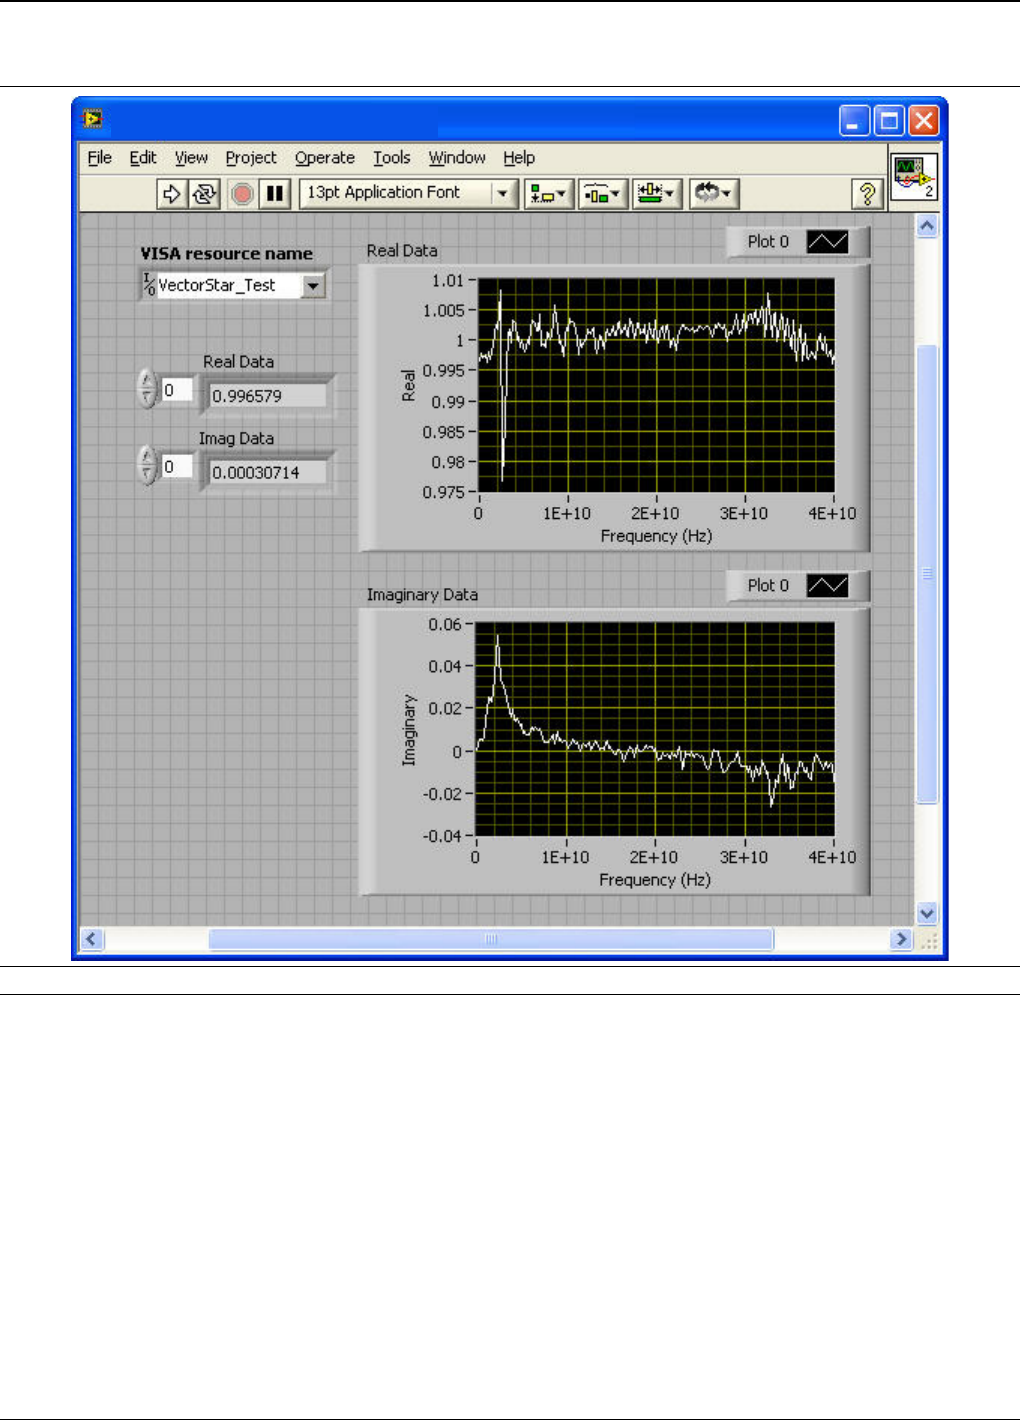Click the Imaginary y-axis label

408,730
